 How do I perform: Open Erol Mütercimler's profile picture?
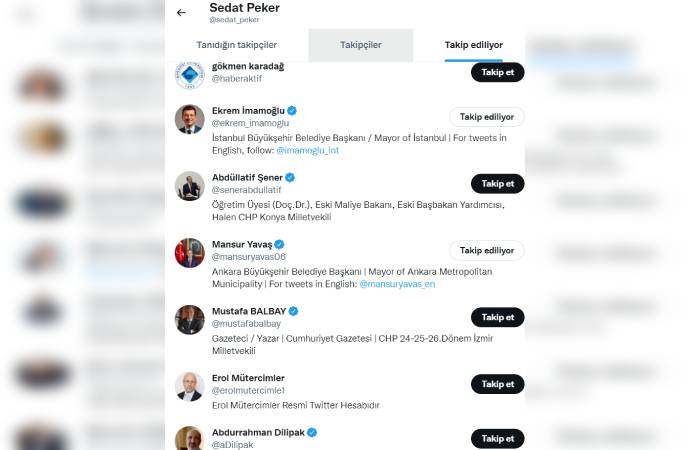coord(190,387)
